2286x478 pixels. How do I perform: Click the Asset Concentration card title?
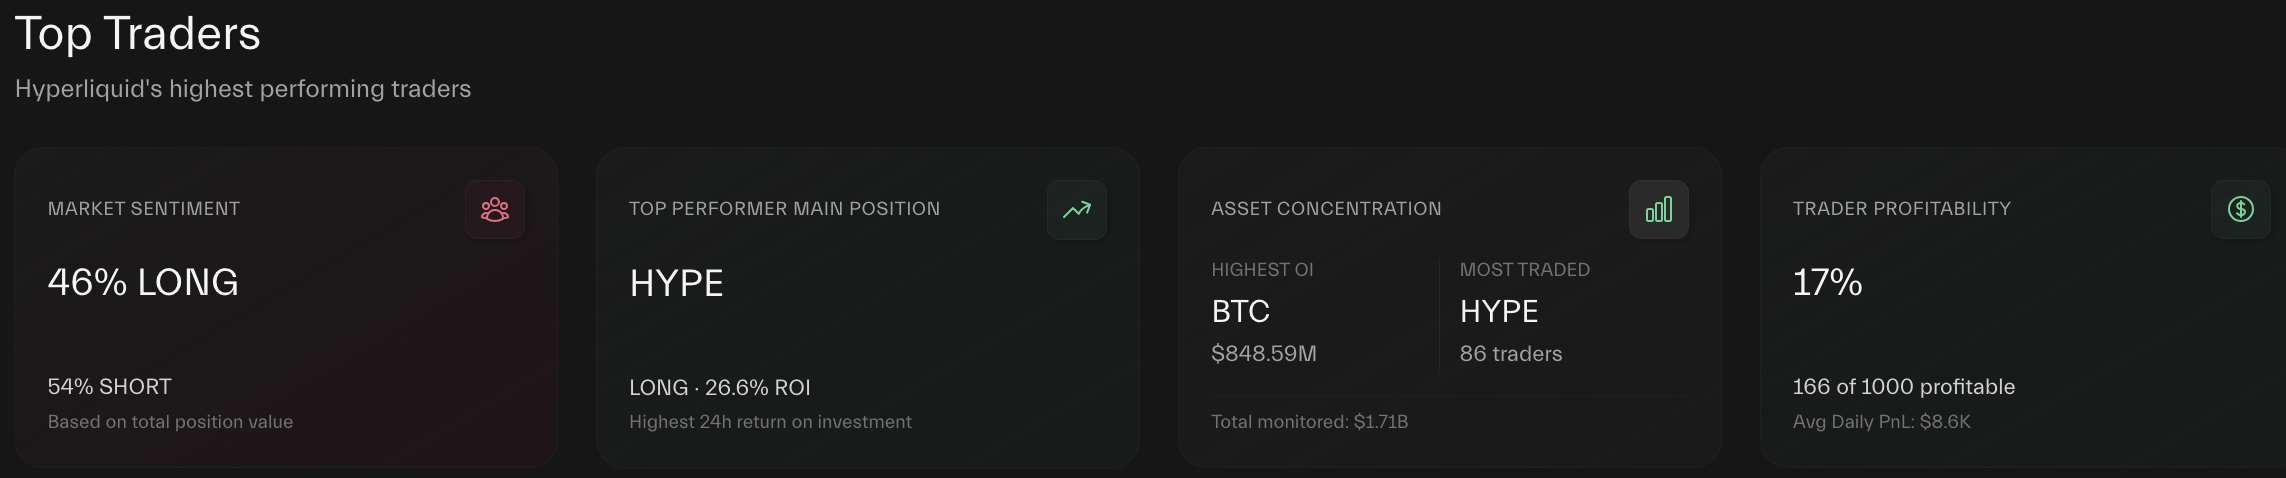[1326, 209]
